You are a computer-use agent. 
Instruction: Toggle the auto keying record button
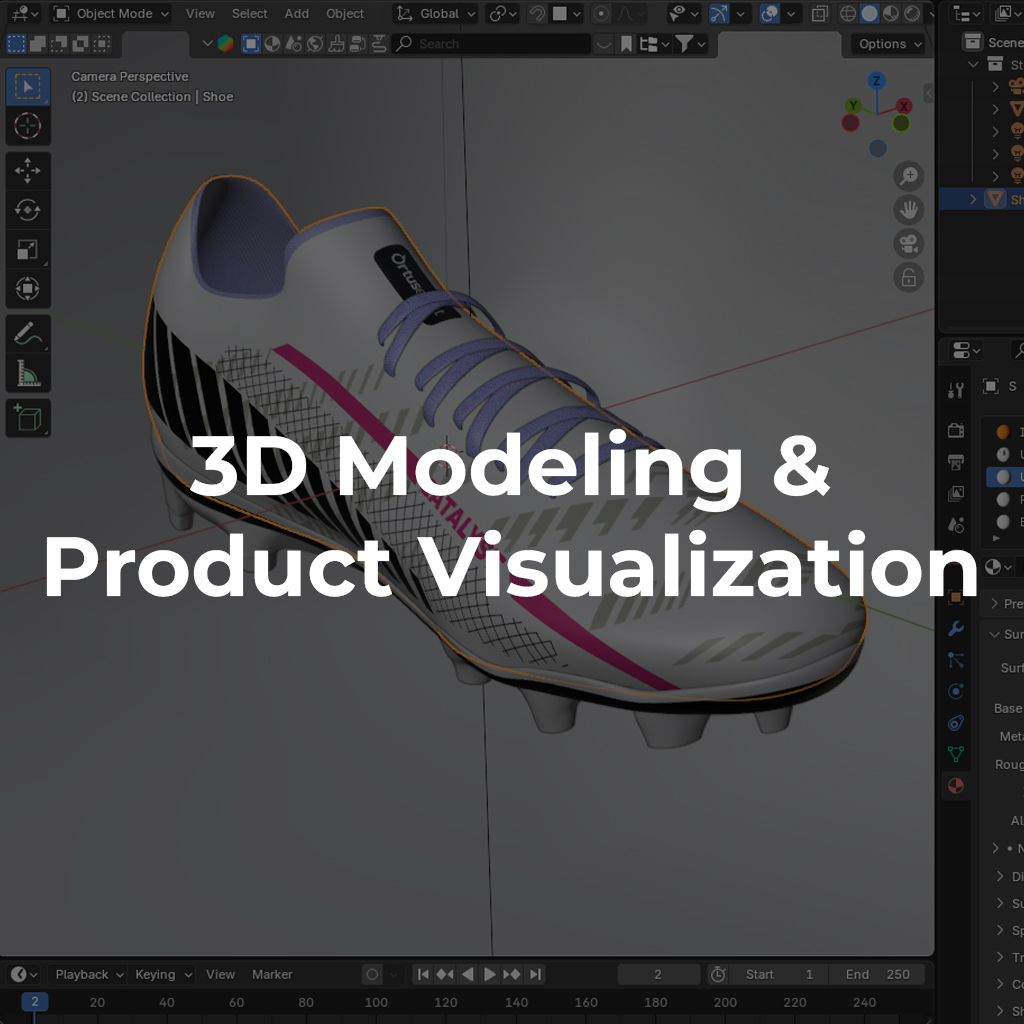(x=372, y=974)
